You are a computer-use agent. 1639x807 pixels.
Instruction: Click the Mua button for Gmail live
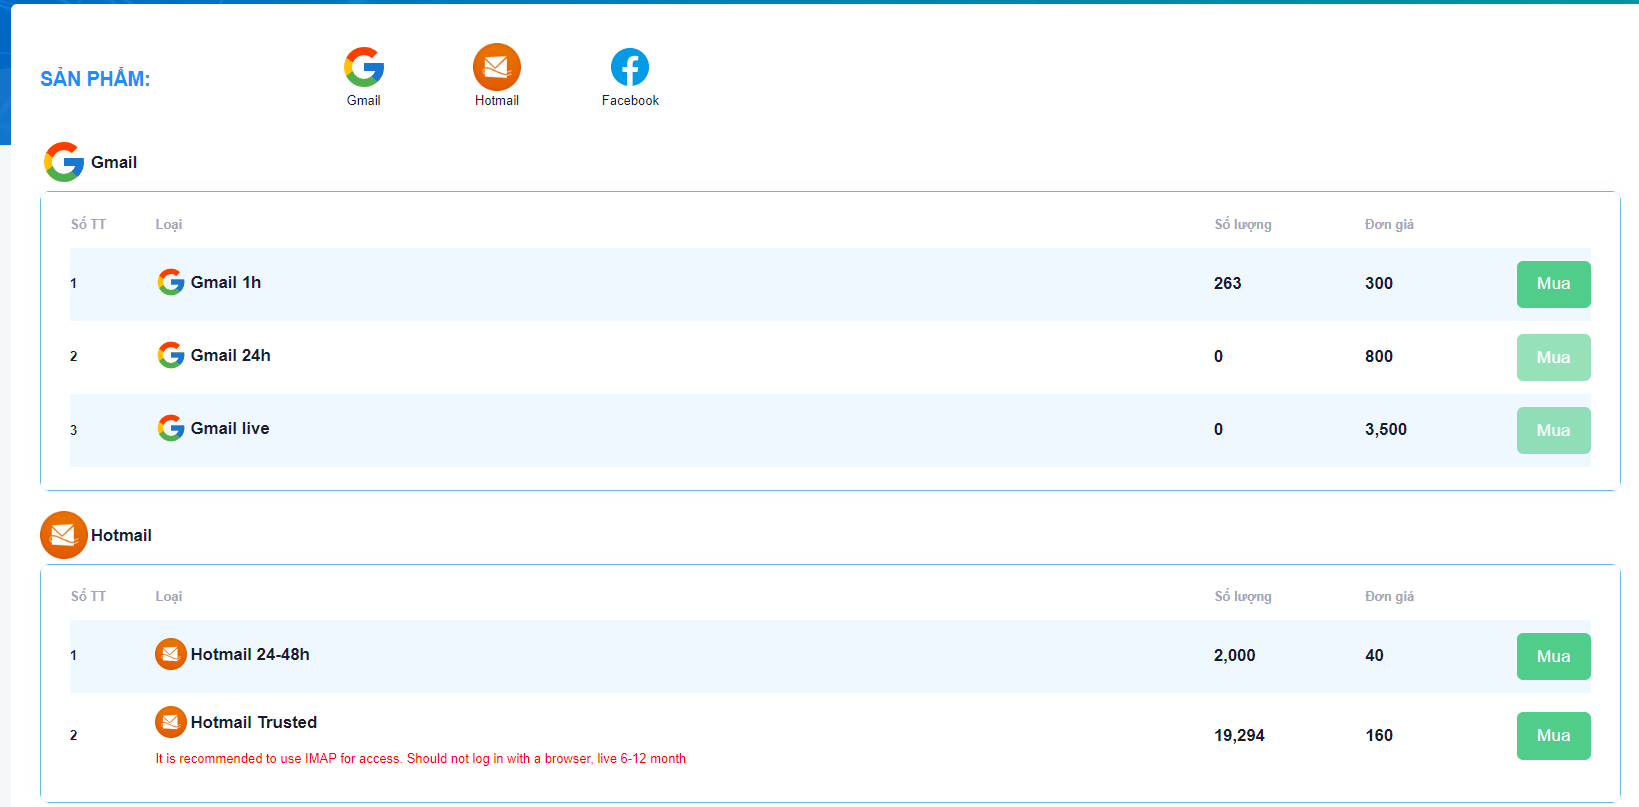point(1554,430)
